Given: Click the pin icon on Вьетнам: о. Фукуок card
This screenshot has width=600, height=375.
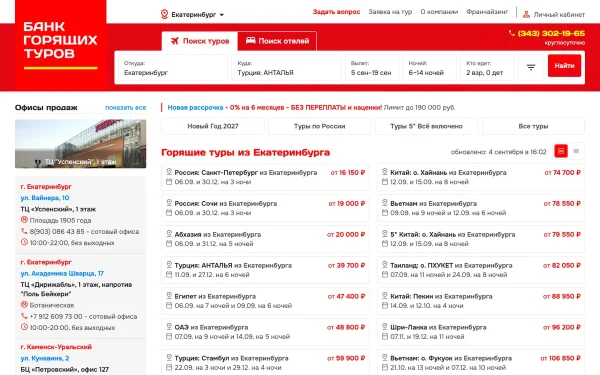Looking at the screenshot, I should 385,357.
